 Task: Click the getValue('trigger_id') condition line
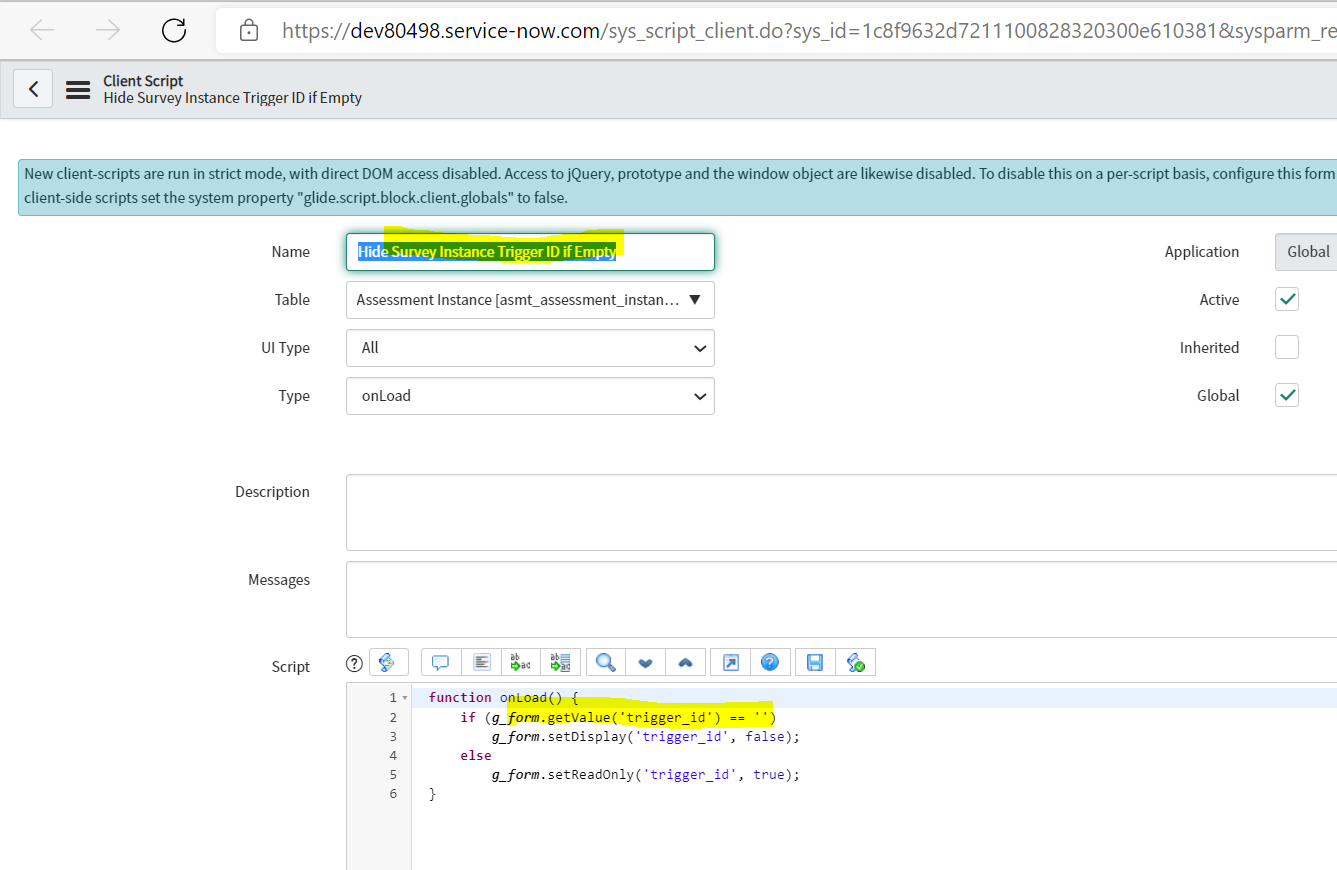[618, 717]
